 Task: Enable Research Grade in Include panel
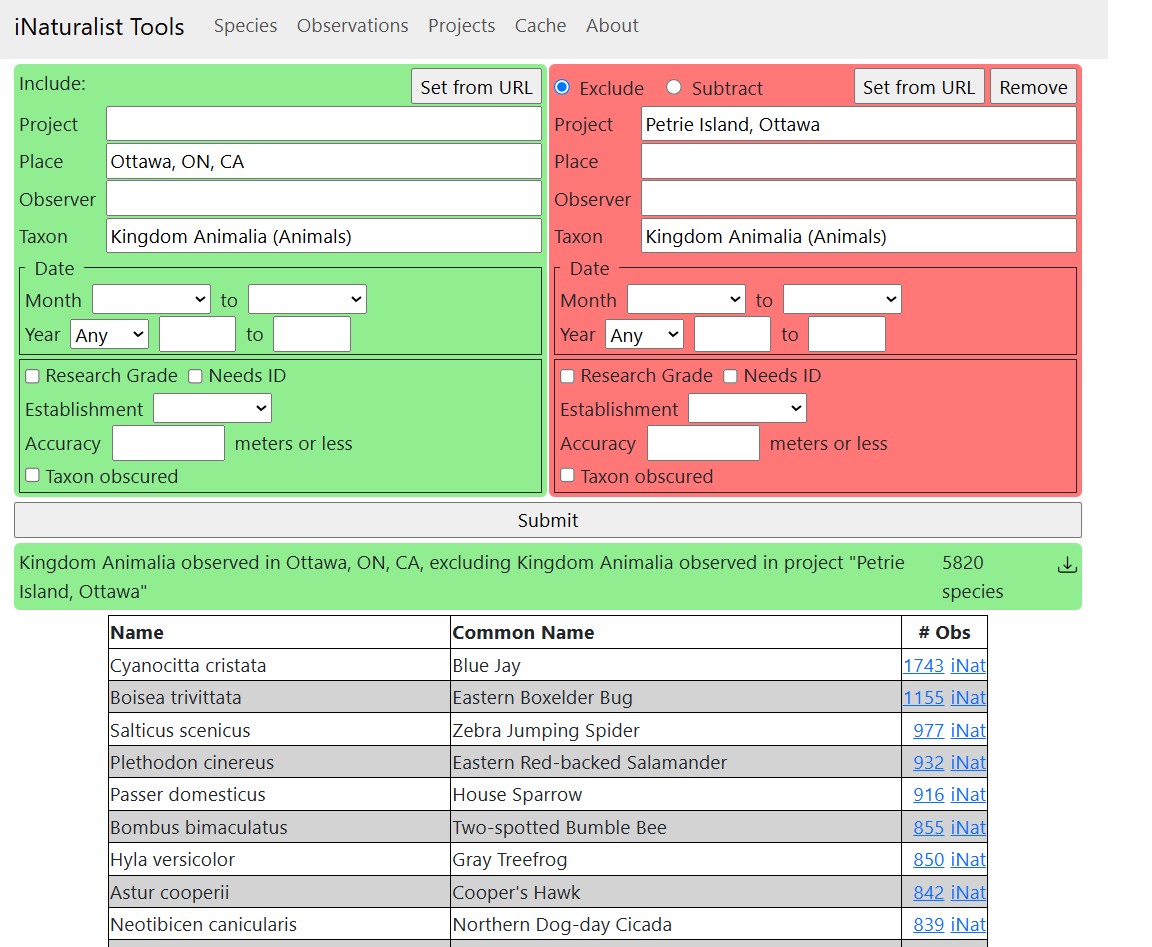click(32, 376)
